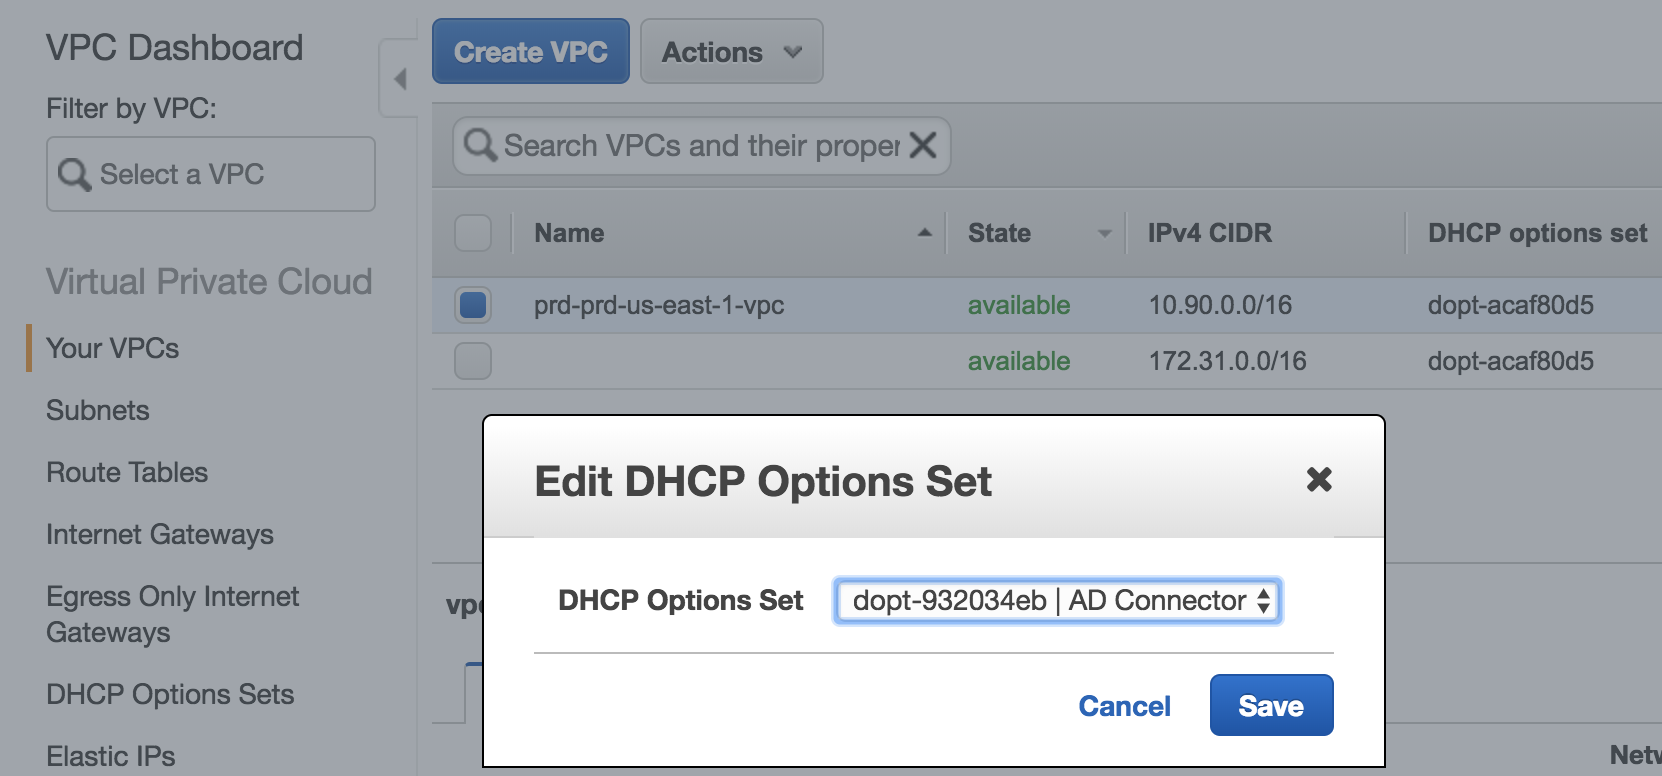Click the search magnifier in VPC search

pos(480,145)
